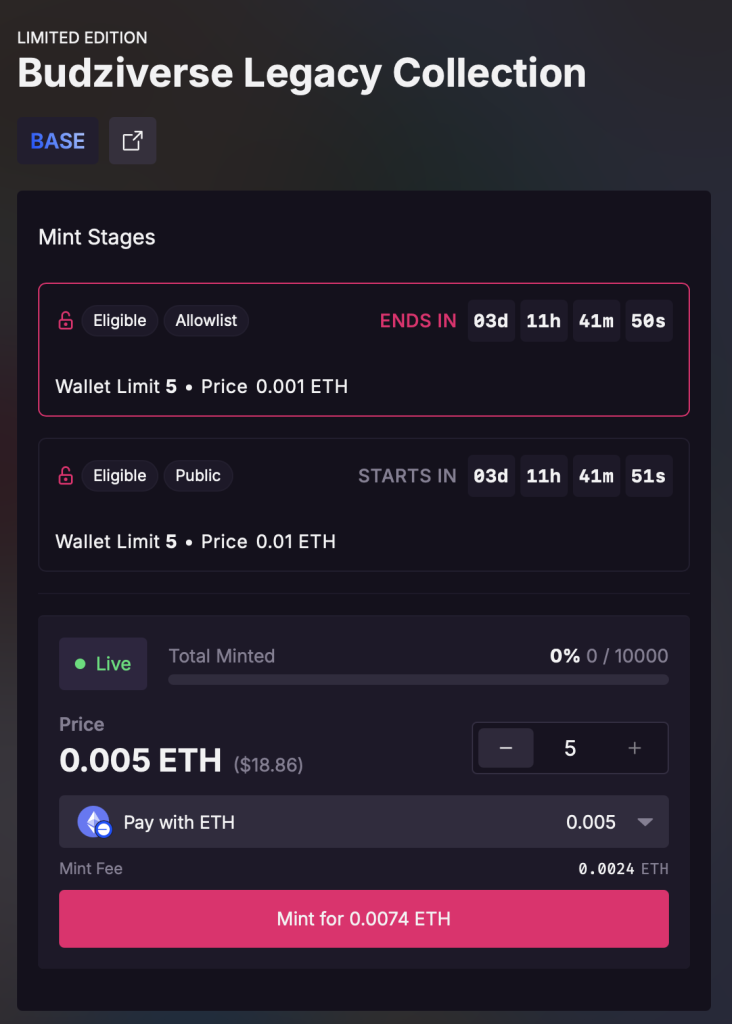Click the Eligible tag in Allowlist stage

coord(119,321)
